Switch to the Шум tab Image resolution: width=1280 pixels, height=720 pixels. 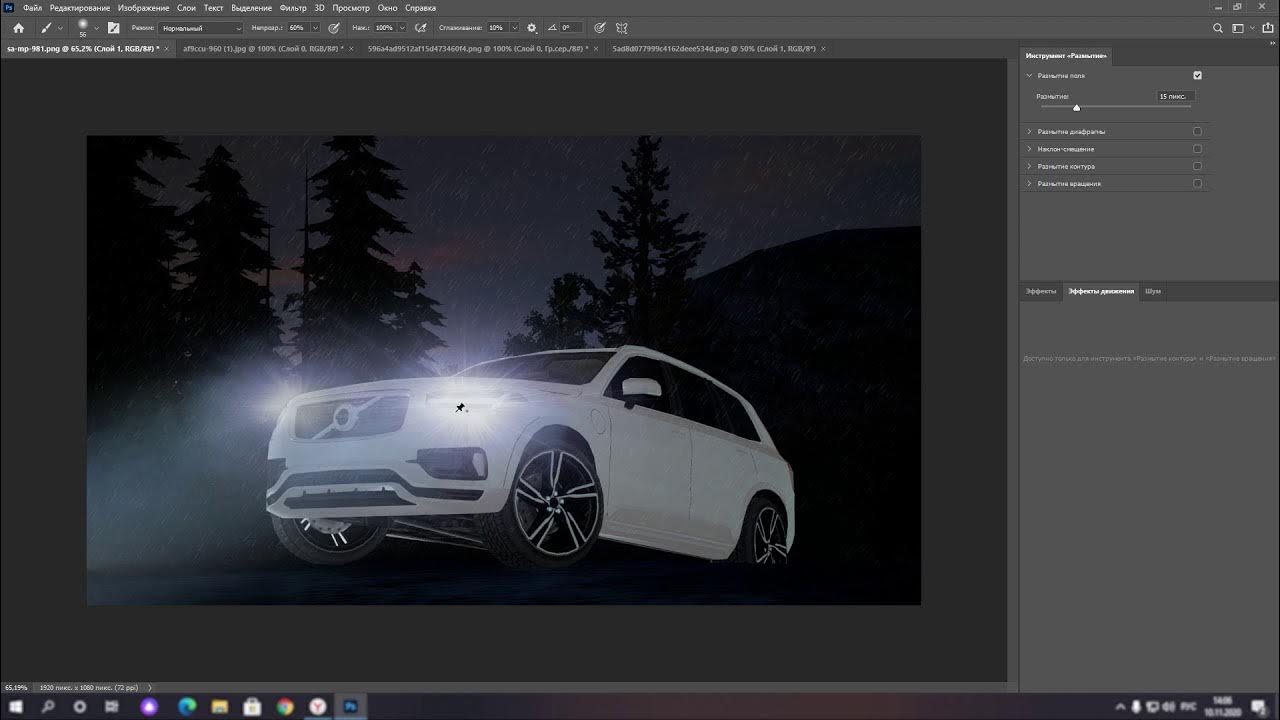[1153, 291]
